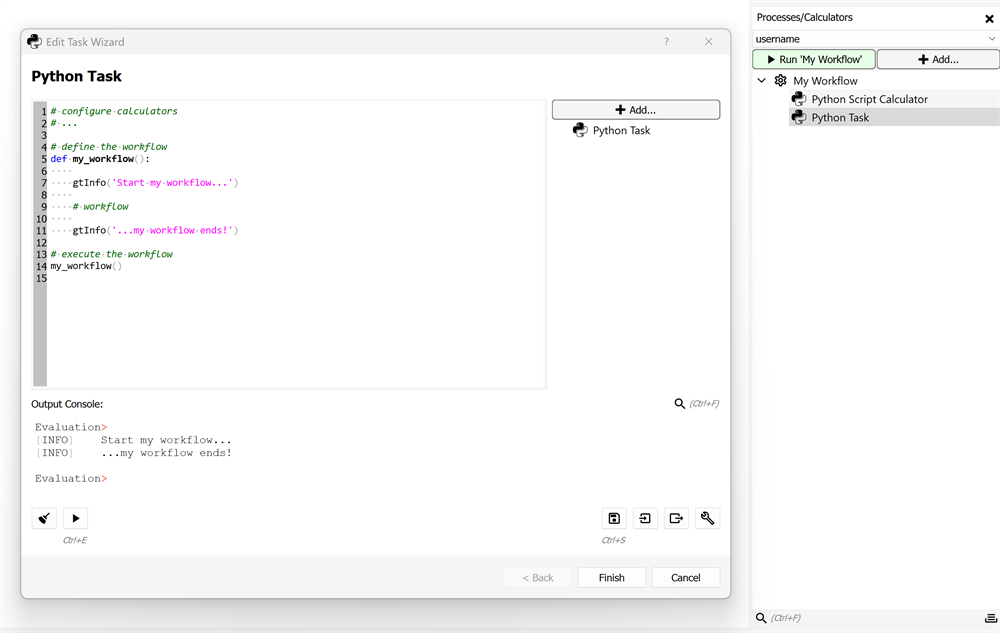Screen dimensions: 1000x633
Task: Click the Python icon of wizard's Python Task item
Action: coord(580,130)
